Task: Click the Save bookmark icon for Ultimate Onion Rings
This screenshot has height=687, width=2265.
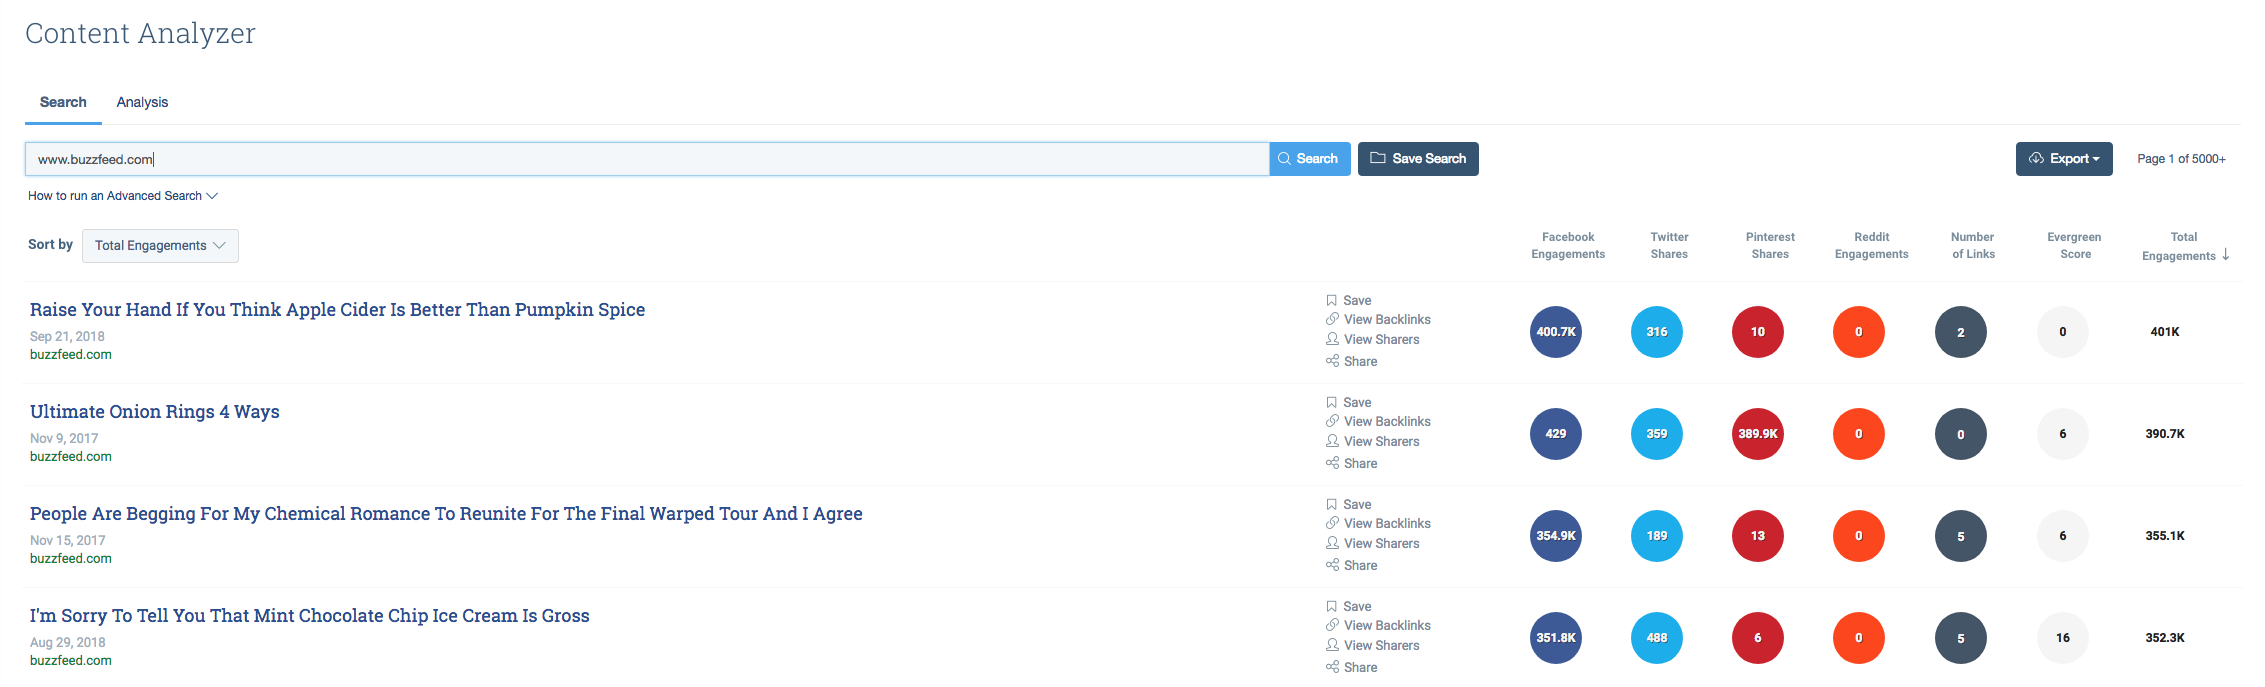Action: (x=1332, y=402)
